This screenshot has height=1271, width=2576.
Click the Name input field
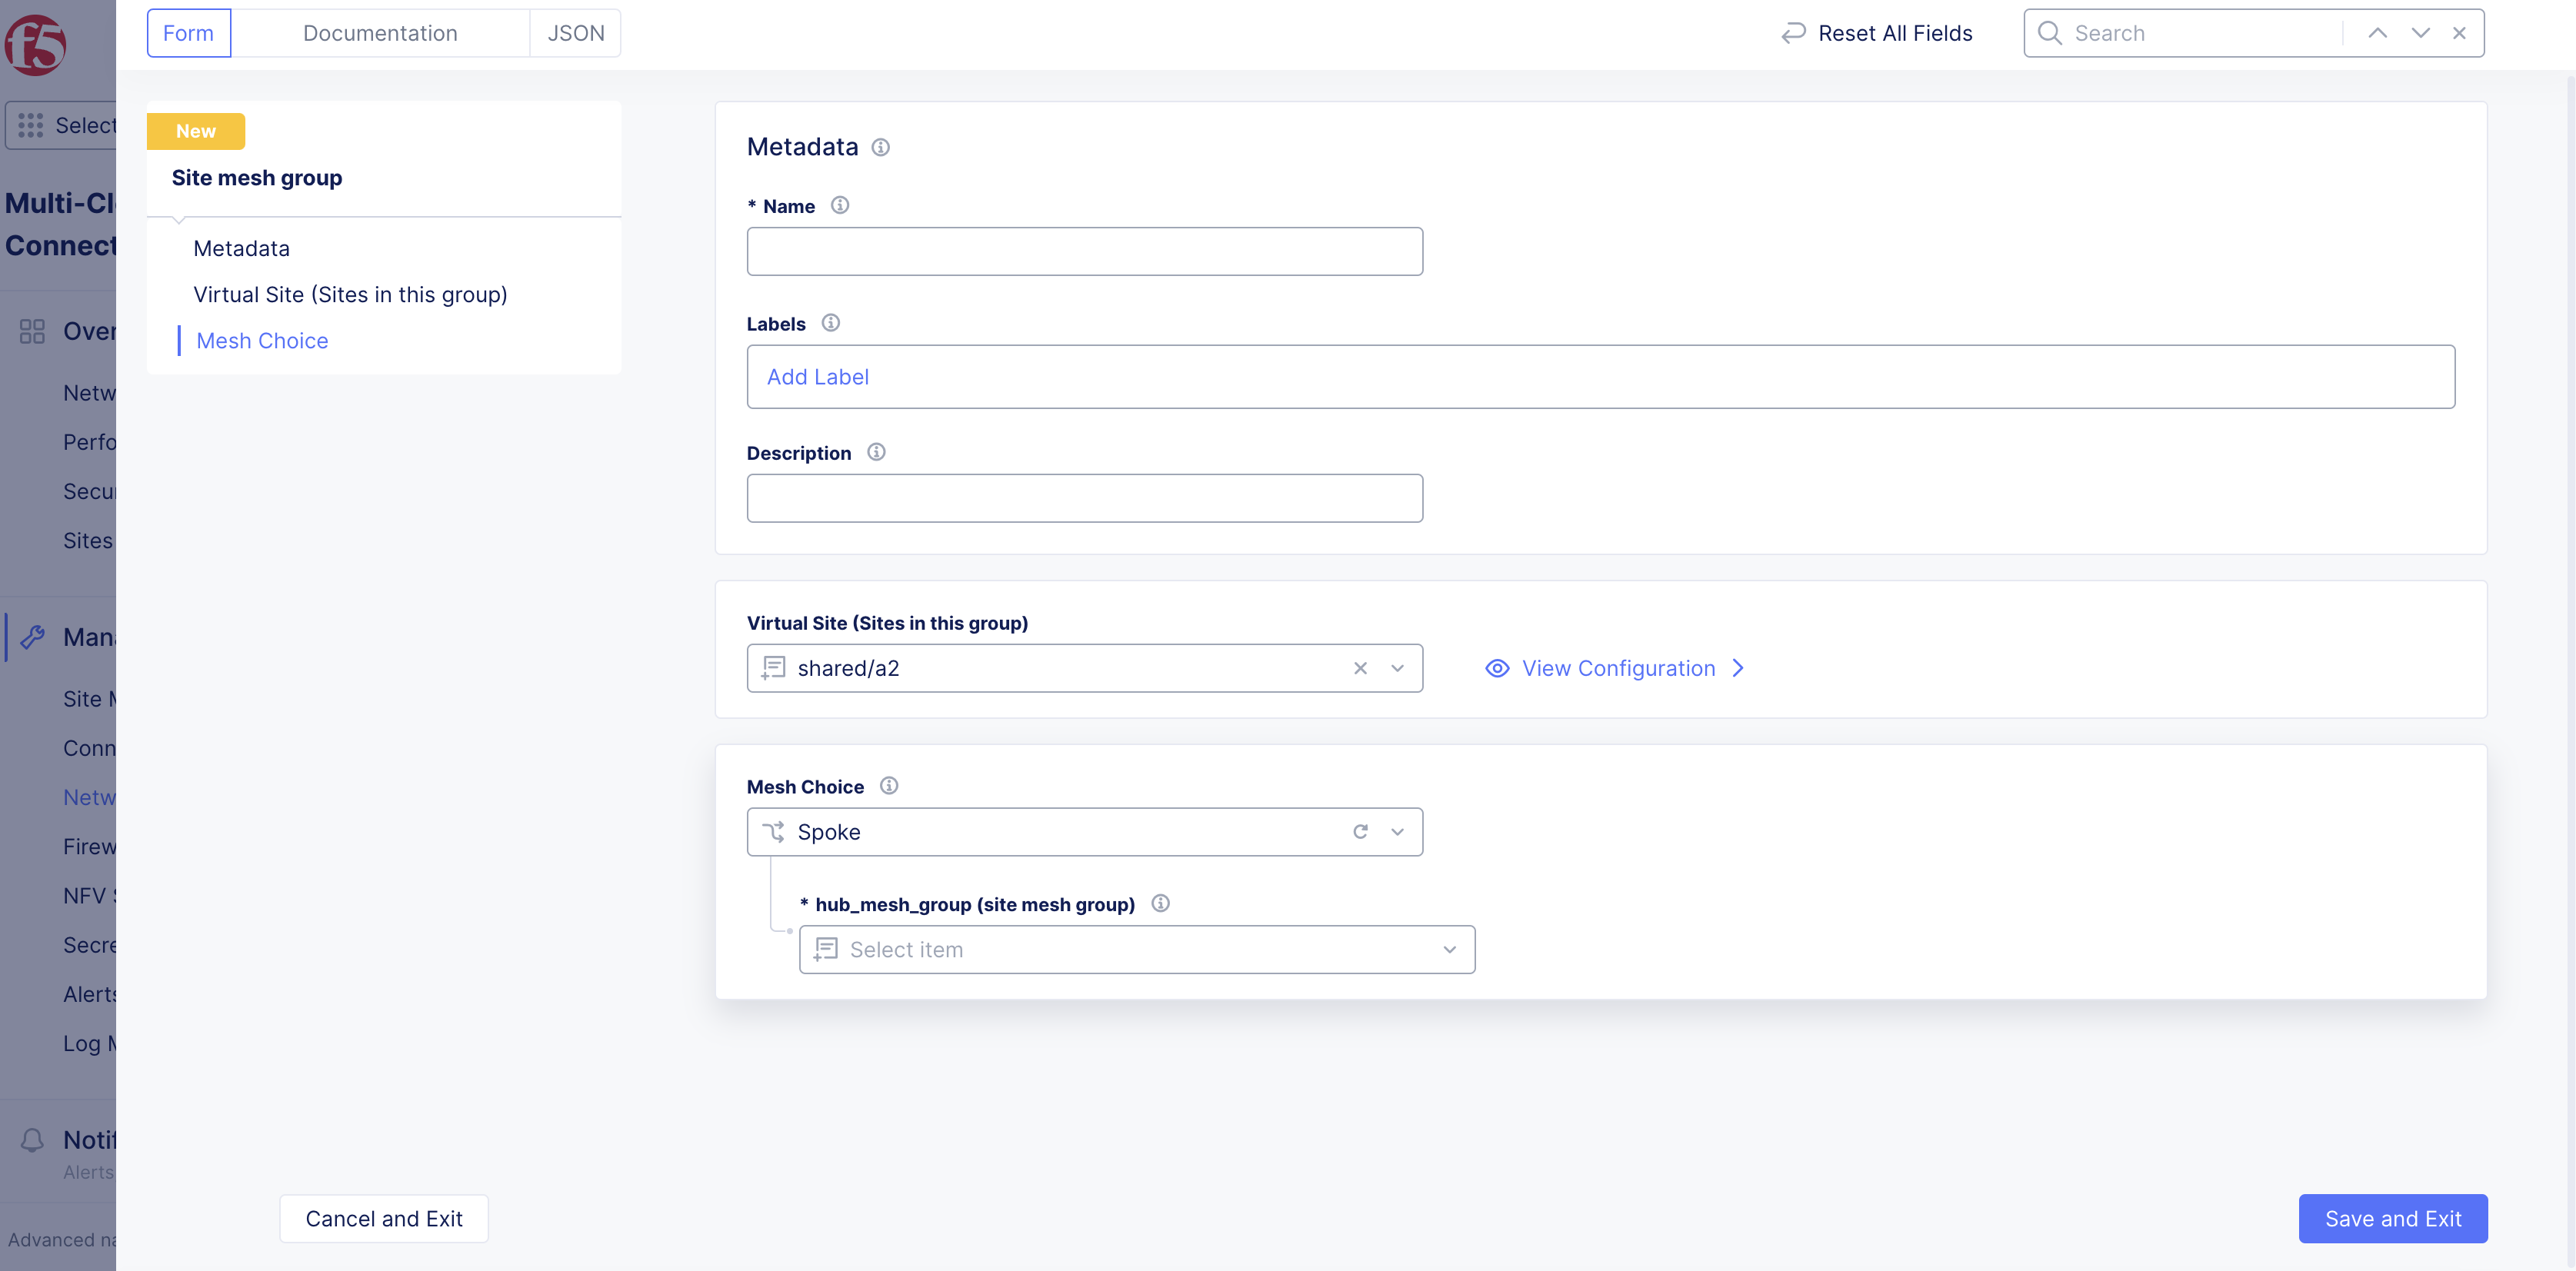coord(1084,251)
